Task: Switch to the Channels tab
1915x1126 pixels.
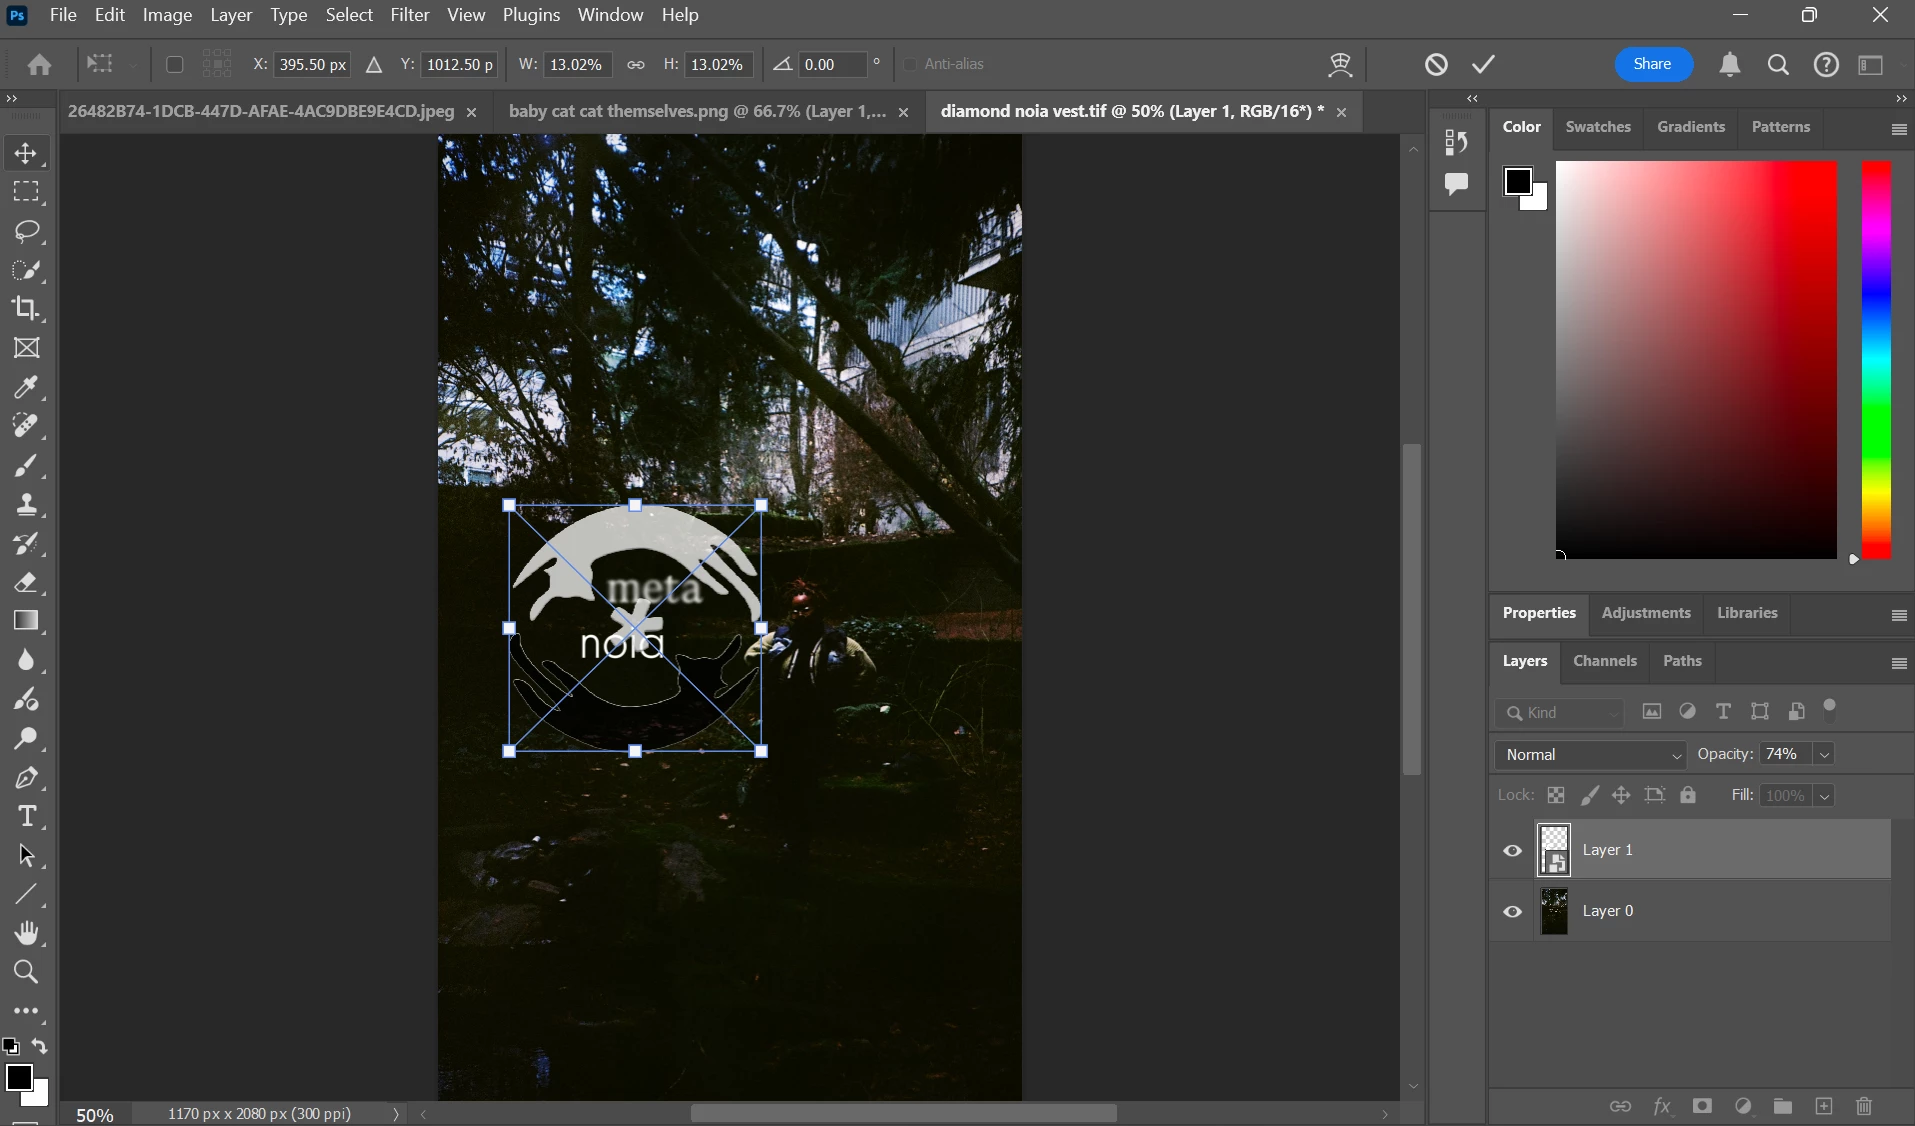Action: pyautogui.click(x=1604, y=661)
